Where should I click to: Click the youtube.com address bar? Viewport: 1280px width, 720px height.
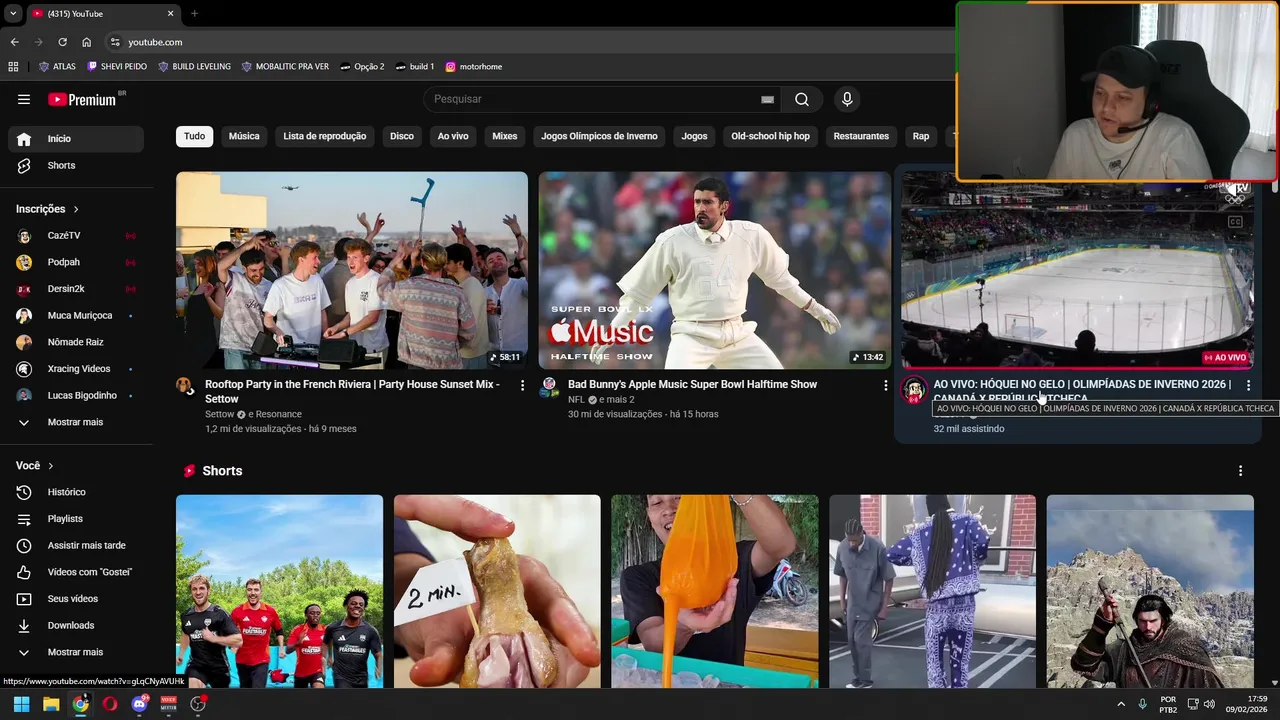tap(530, 42)
